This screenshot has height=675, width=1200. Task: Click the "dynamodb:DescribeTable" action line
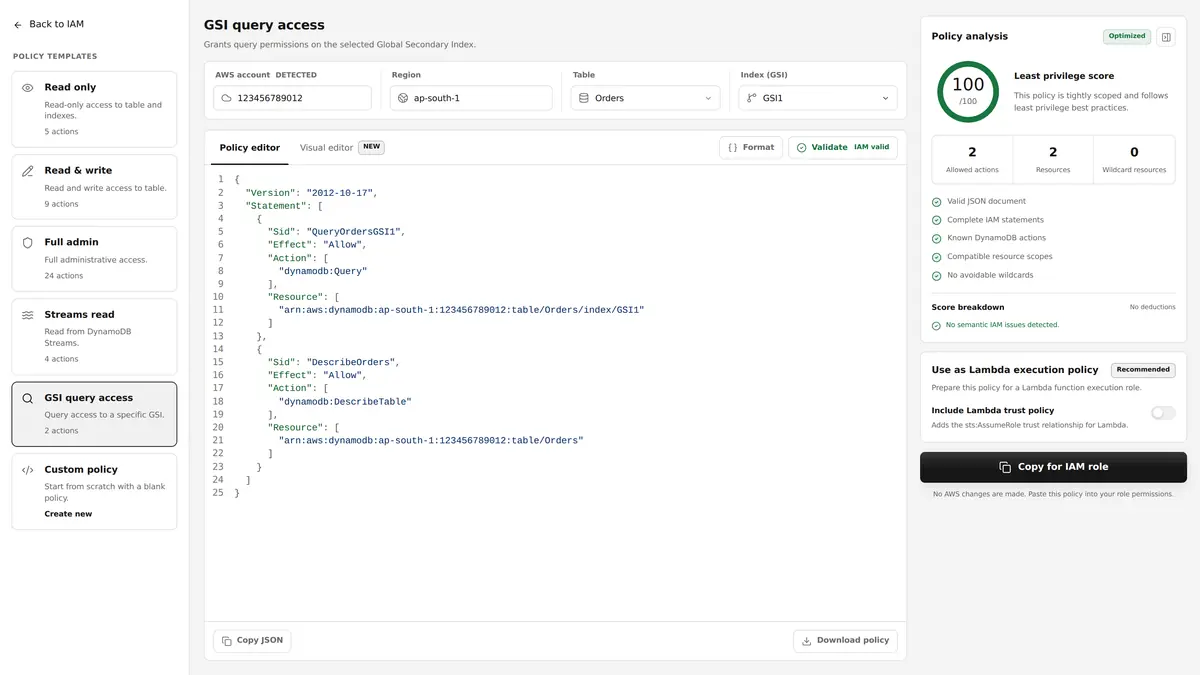(x=345, y=401)
